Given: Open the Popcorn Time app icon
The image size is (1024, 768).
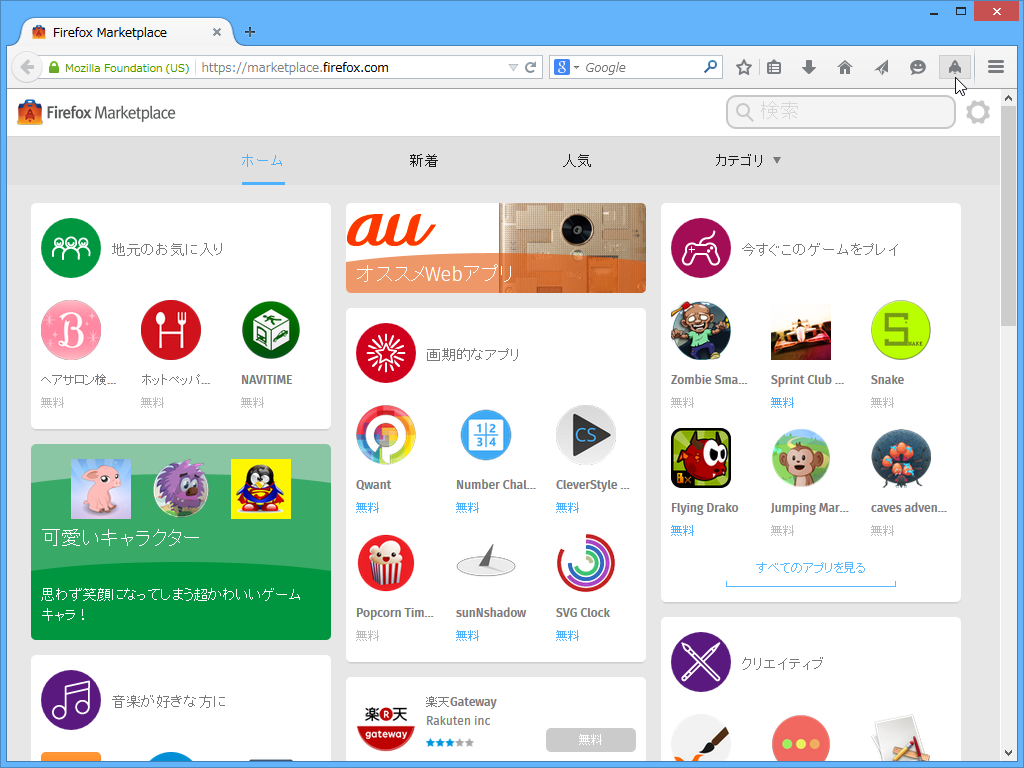Looking at the screenshot, I should coord(385,562).
